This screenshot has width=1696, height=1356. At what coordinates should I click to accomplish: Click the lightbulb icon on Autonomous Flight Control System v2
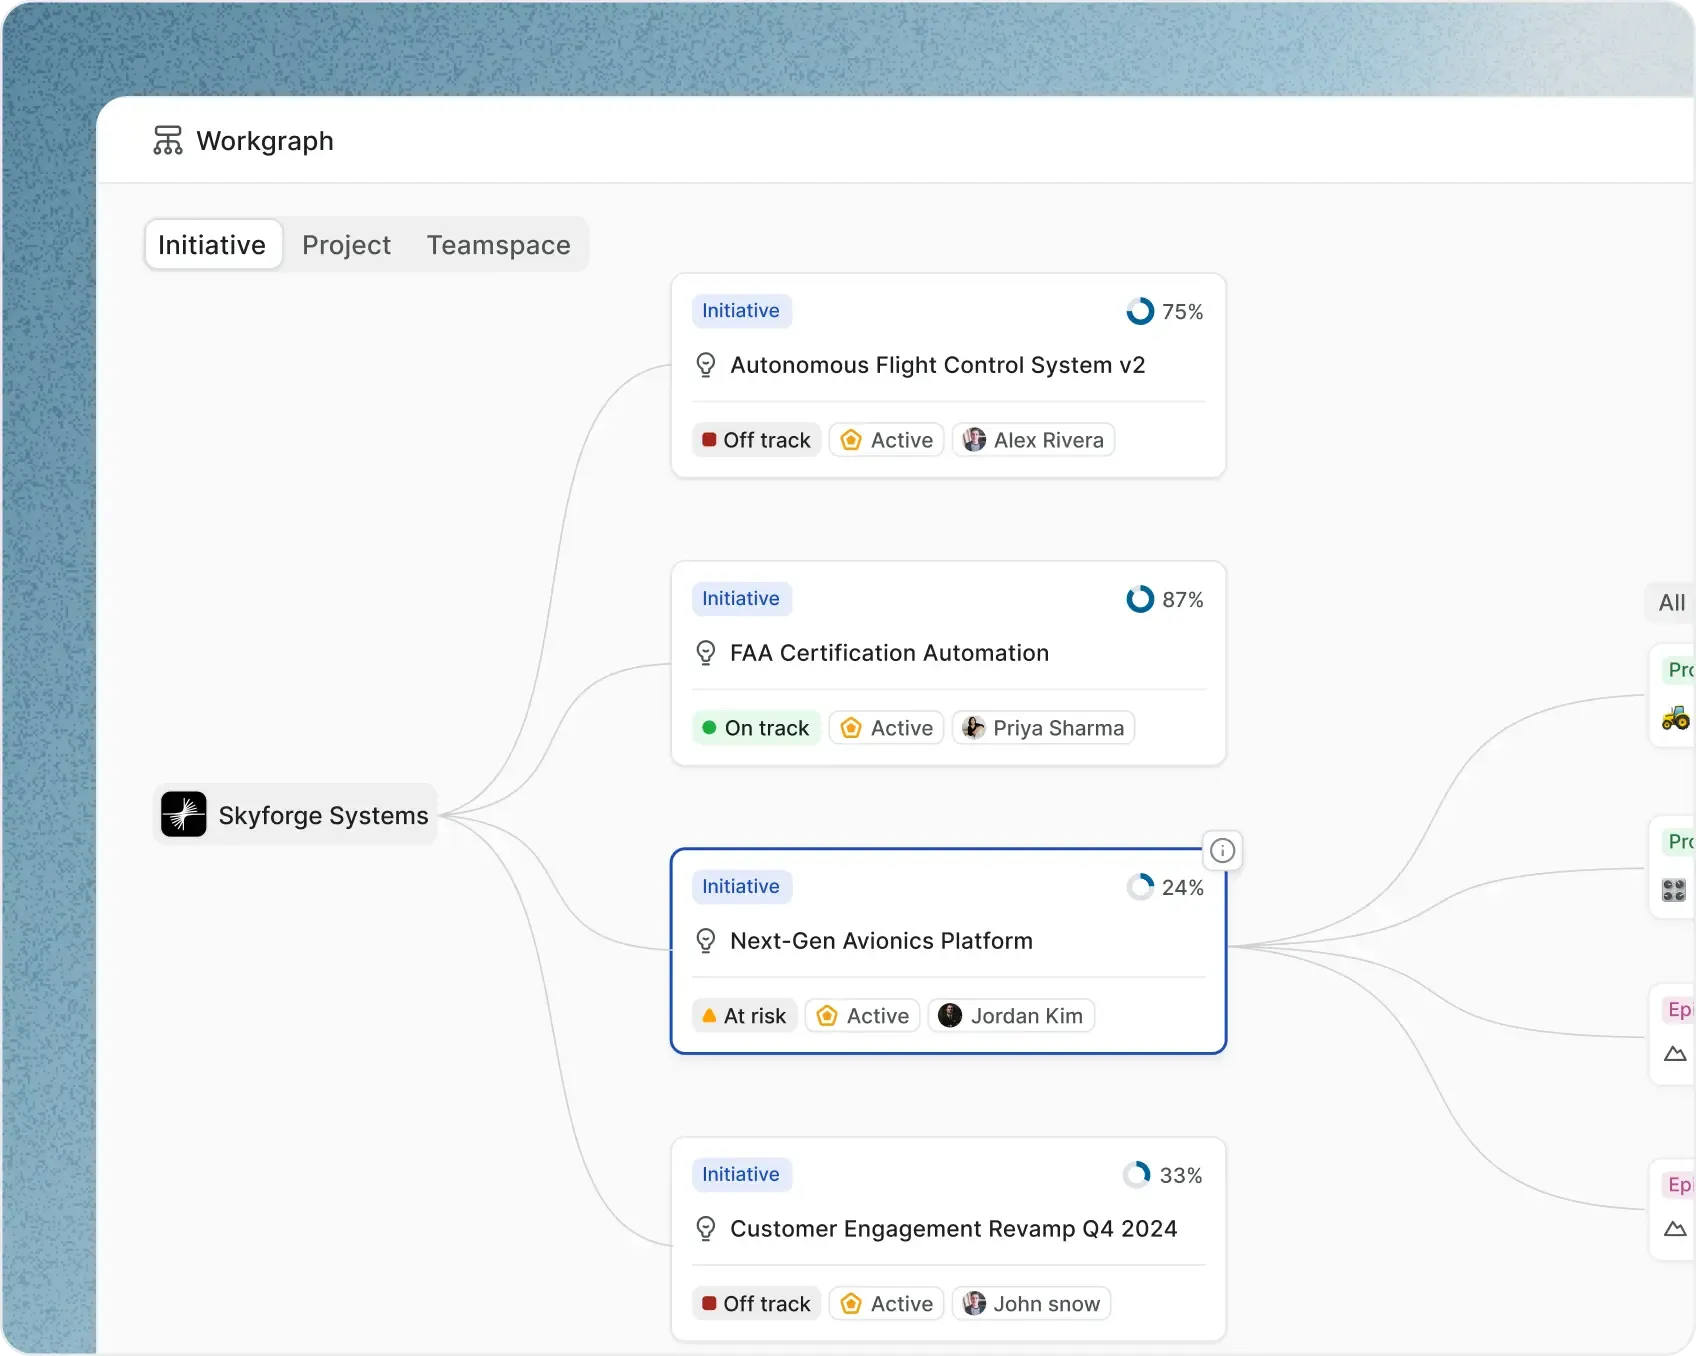(x=706, y=365)
